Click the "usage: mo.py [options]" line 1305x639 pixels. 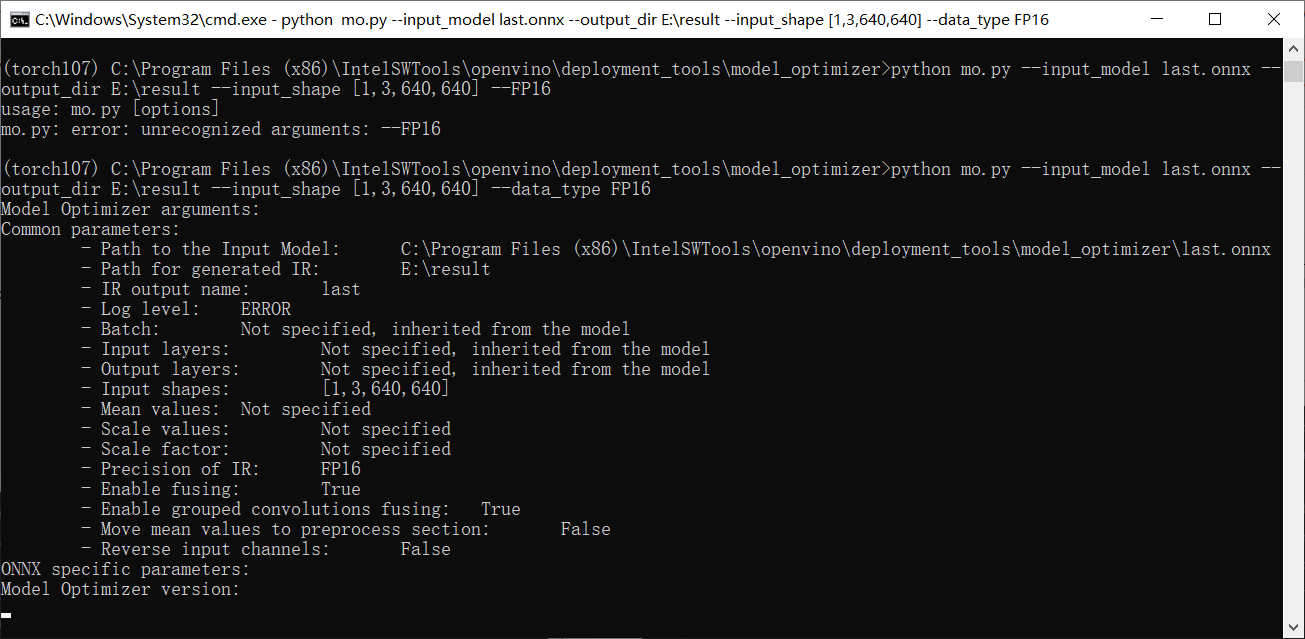coord(110,109)
